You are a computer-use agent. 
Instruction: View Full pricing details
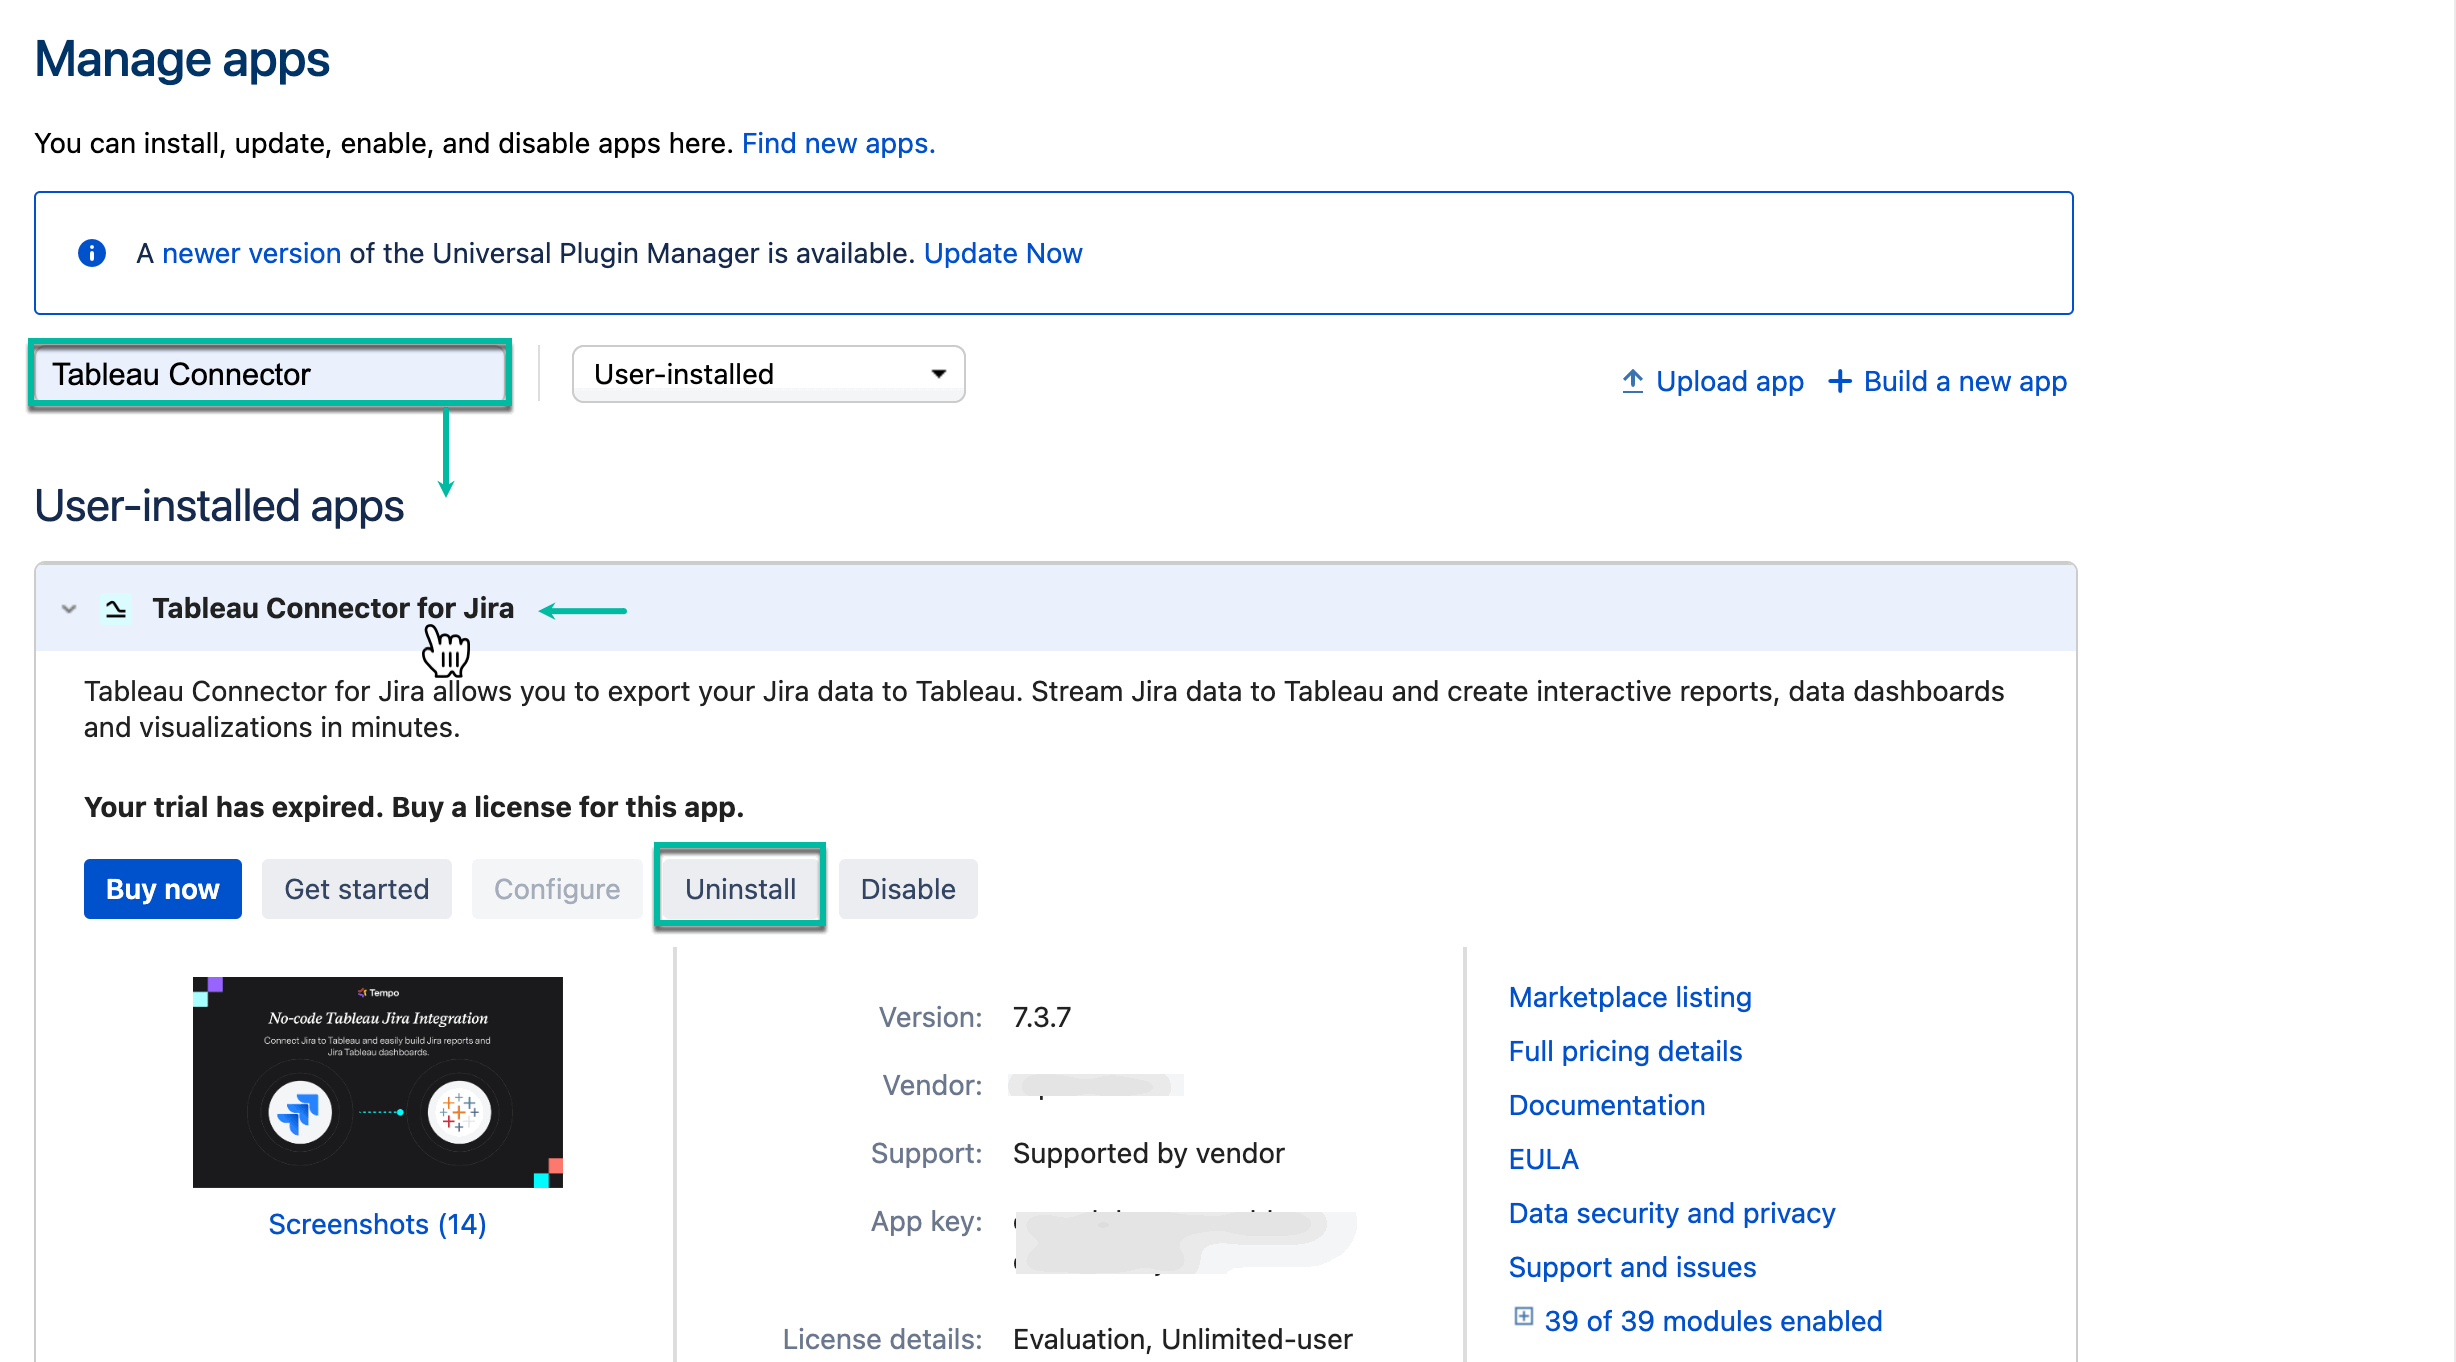[x=1624, y=1051]
